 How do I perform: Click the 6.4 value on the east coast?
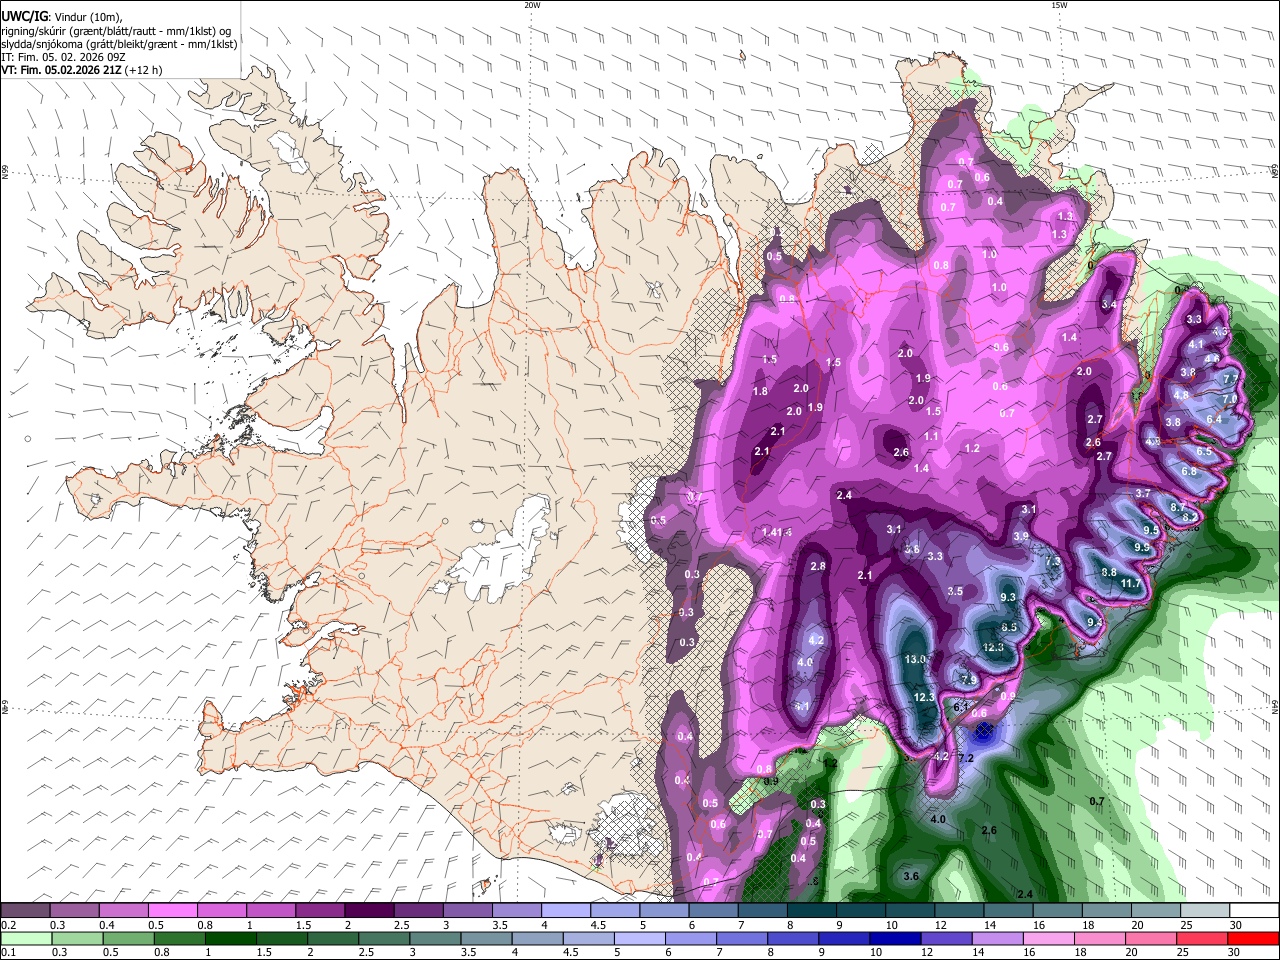click(x=1214, y=420)
